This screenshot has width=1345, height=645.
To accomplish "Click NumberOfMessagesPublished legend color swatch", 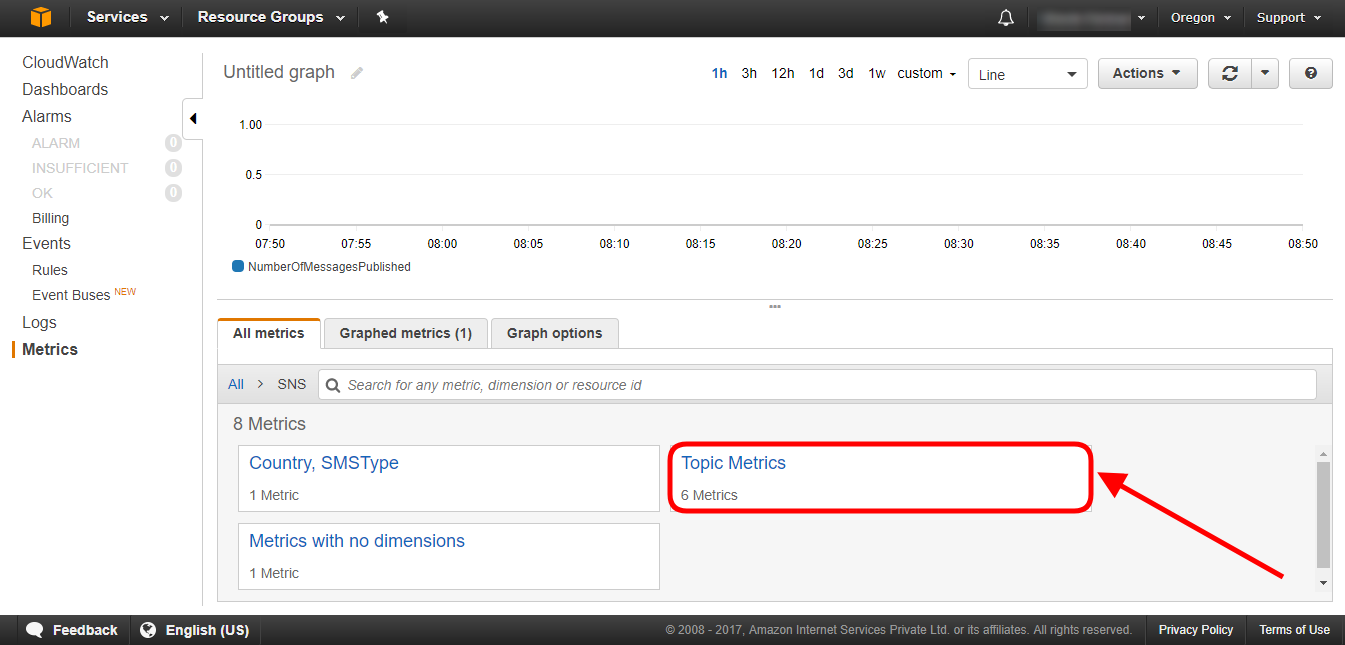I will (238, 266).
